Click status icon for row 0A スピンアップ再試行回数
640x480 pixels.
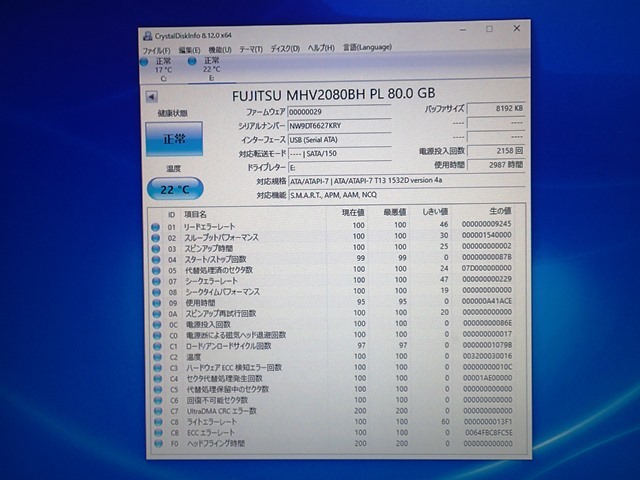pos(157,314)
